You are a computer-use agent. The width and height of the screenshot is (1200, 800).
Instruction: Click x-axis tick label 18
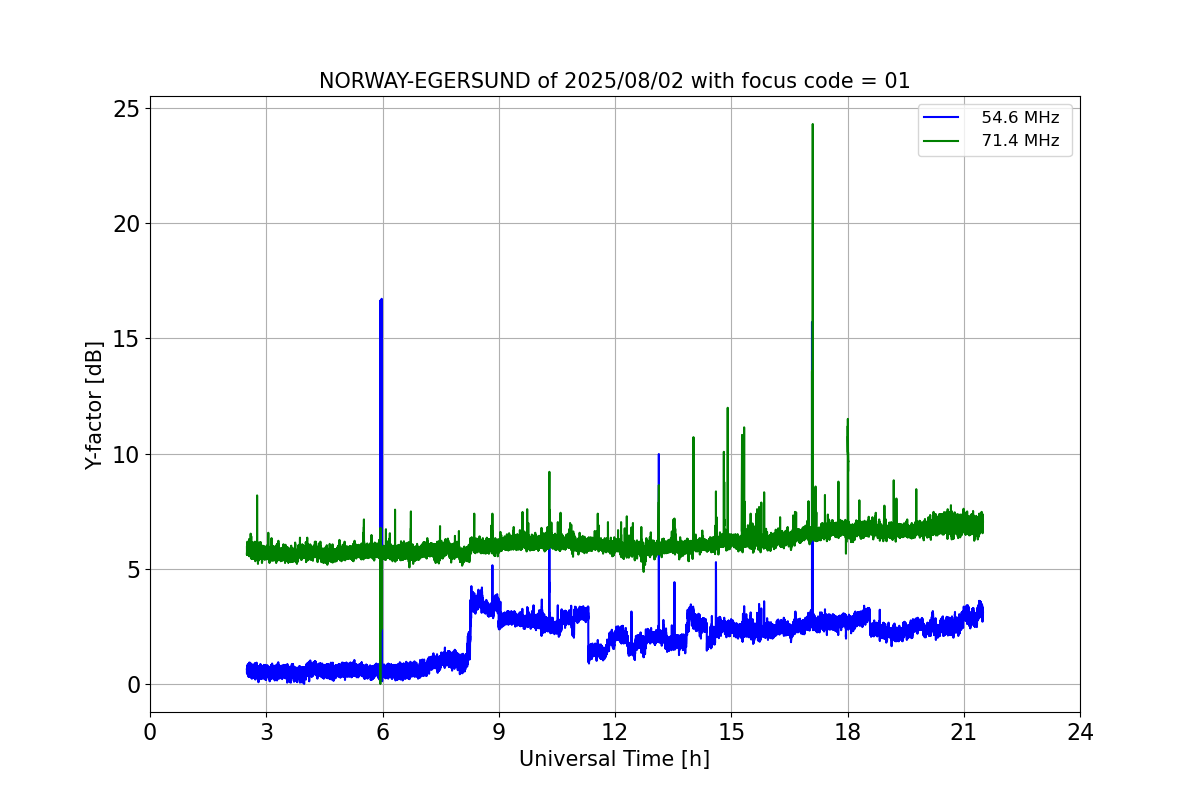click(847, 732)
